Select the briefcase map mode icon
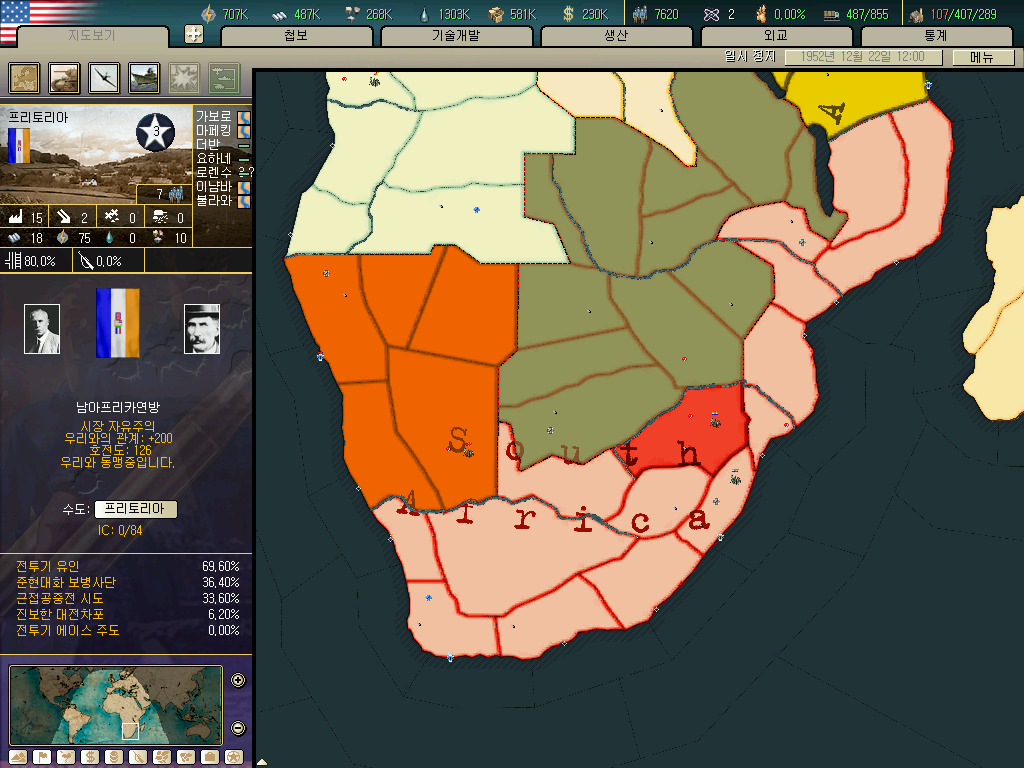This screenshot has height=768, width=1024. pyautogui.click(x=210, y=757)
